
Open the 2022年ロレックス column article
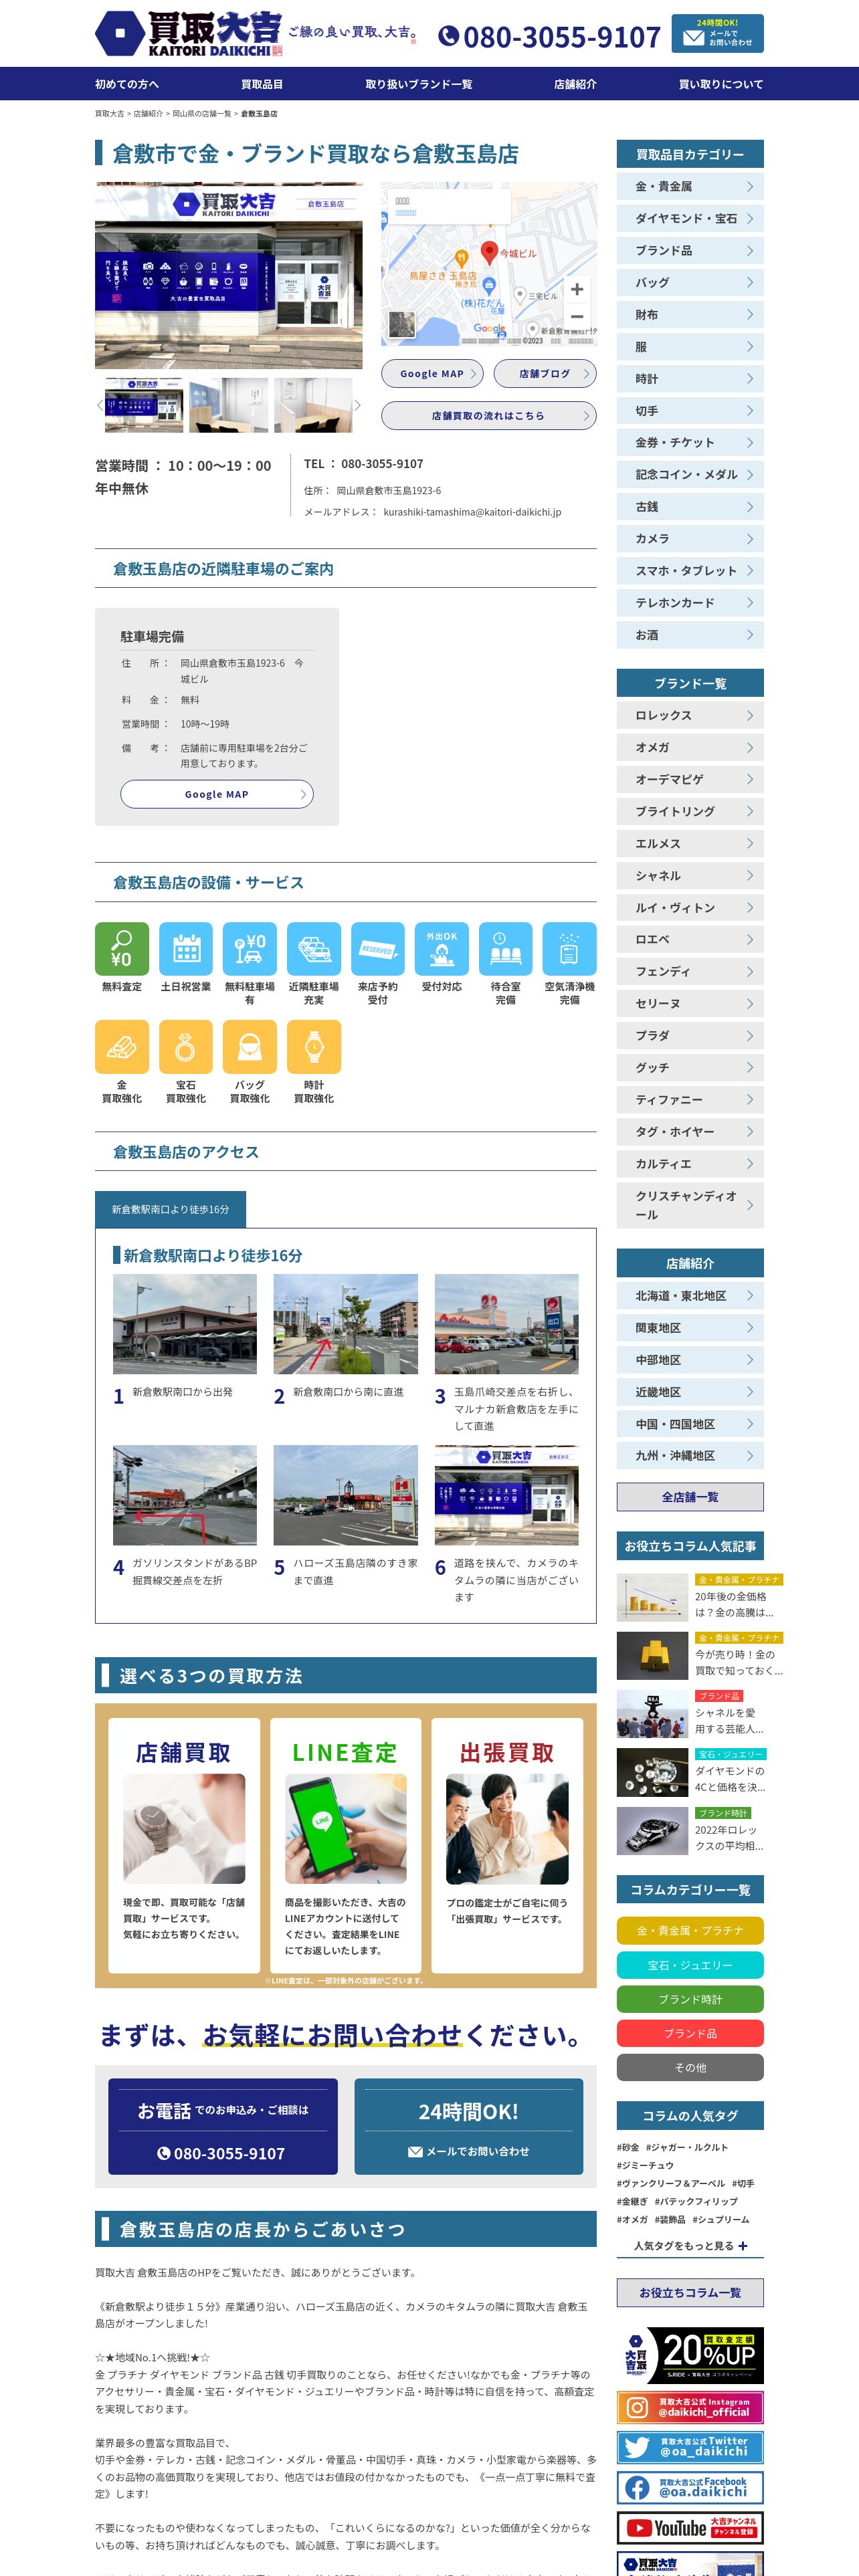(x=690, y=1830)
